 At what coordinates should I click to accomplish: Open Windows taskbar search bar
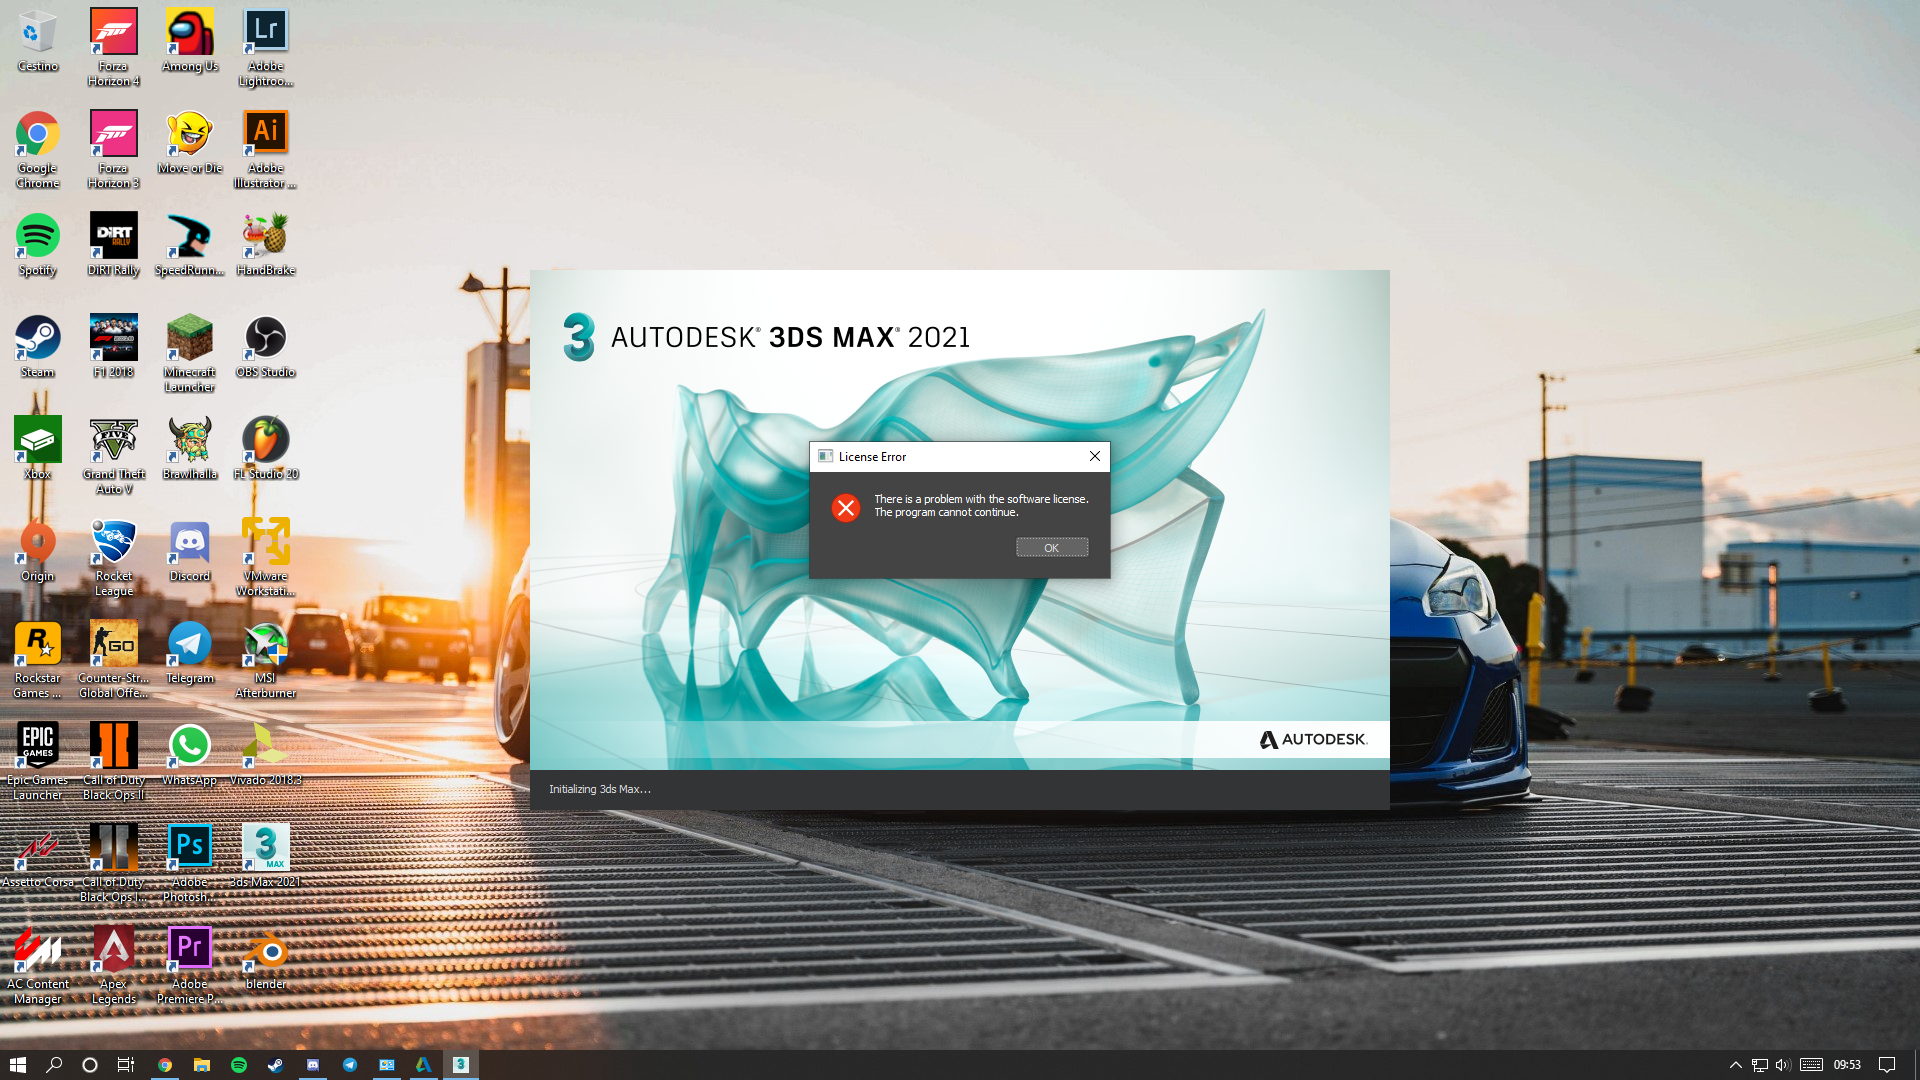click(x=54, y=1064)
